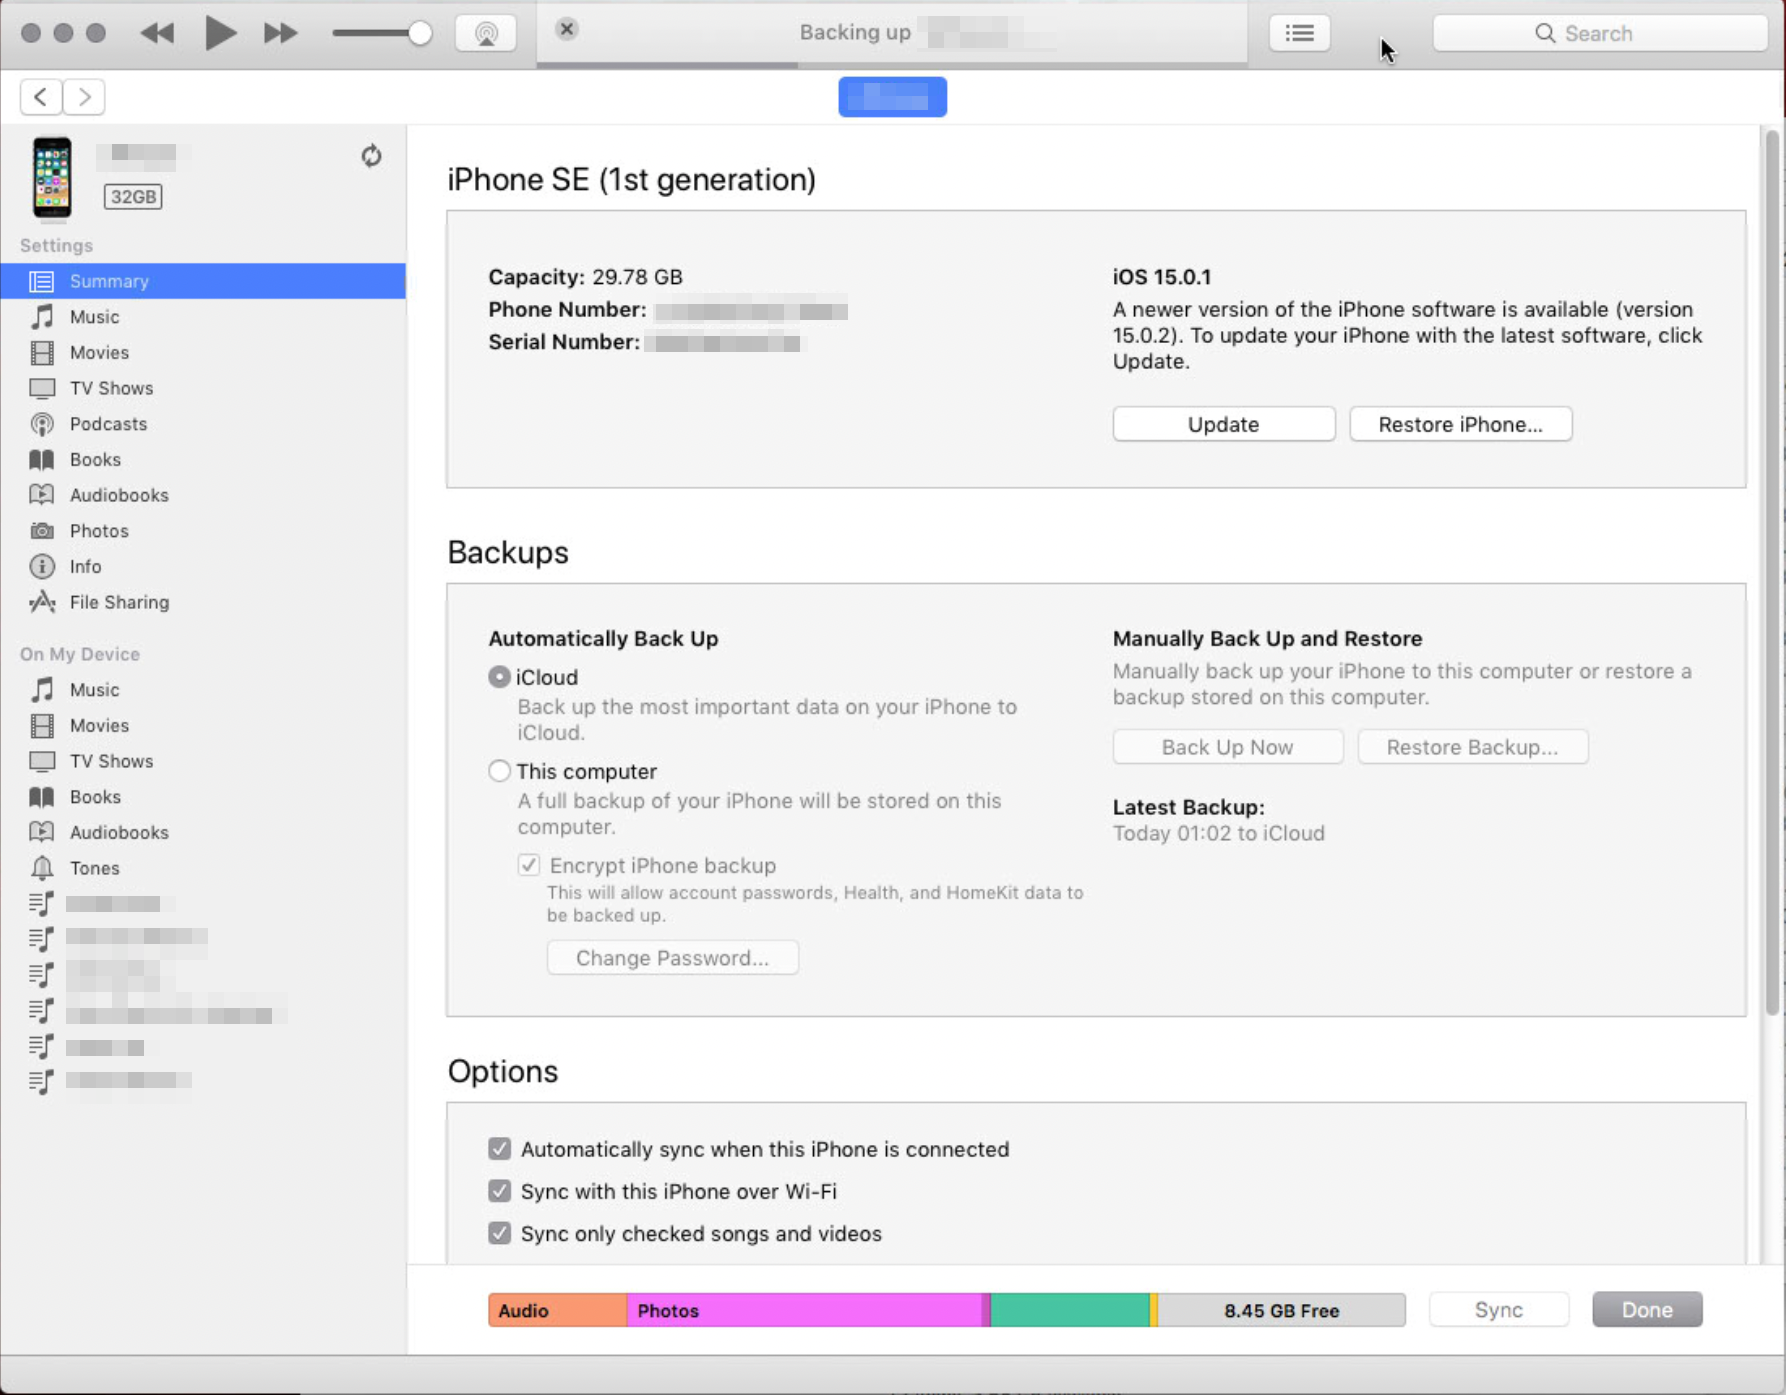Open Movies under Settings
Image resolution: width=1786 pixels, height=1395 pixels.
pos(203,352)
